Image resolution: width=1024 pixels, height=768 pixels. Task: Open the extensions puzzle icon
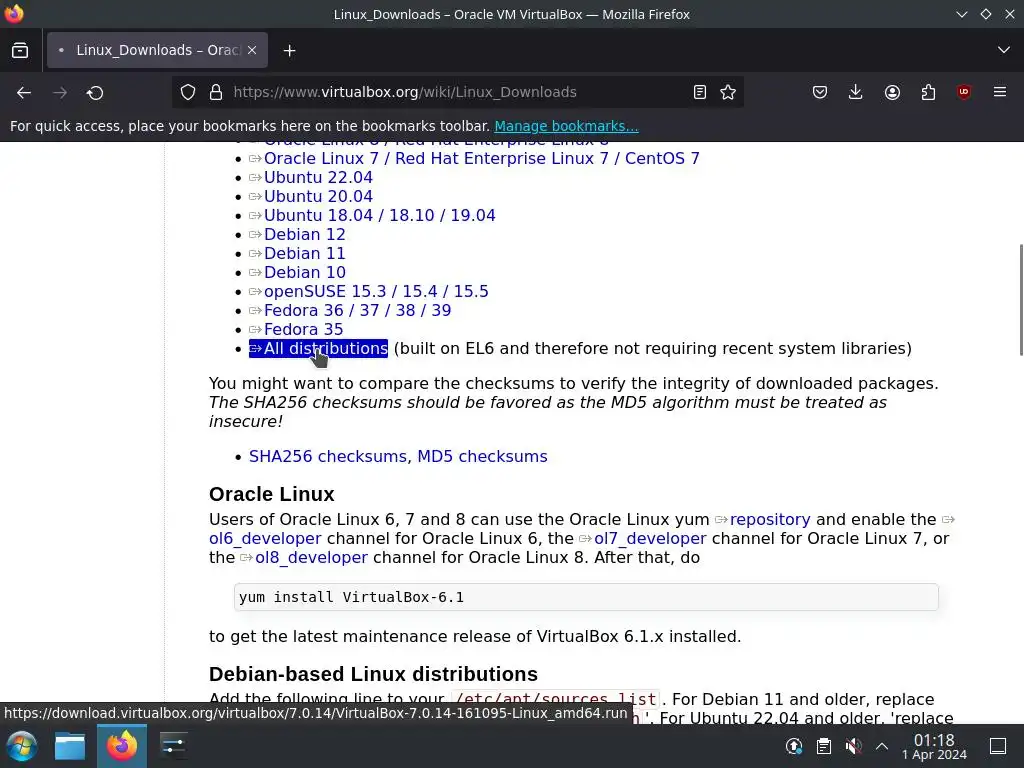click(928, 92)
